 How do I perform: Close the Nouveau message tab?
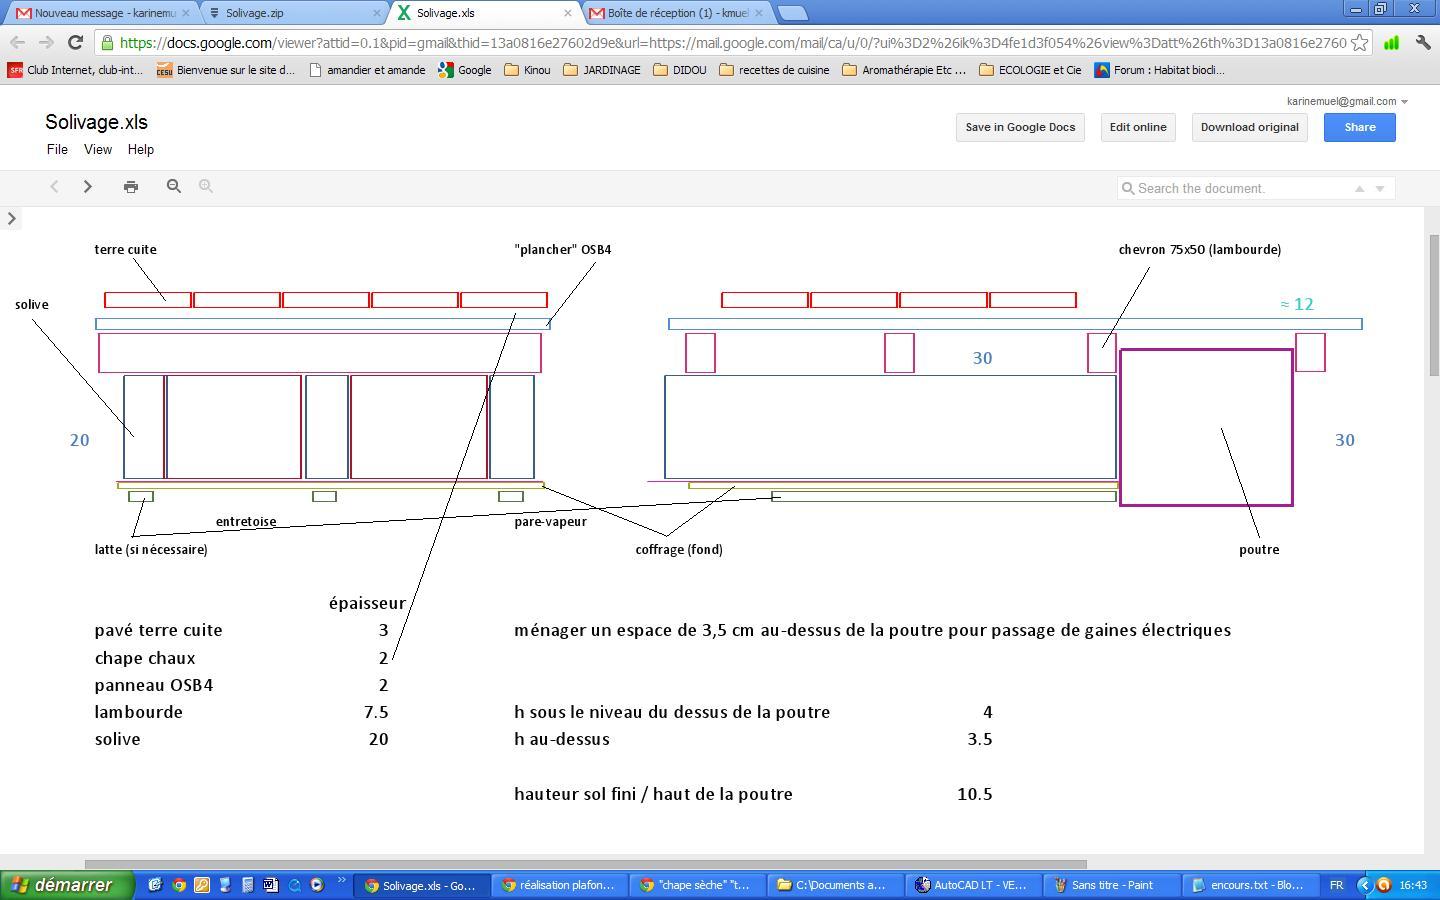186,13
